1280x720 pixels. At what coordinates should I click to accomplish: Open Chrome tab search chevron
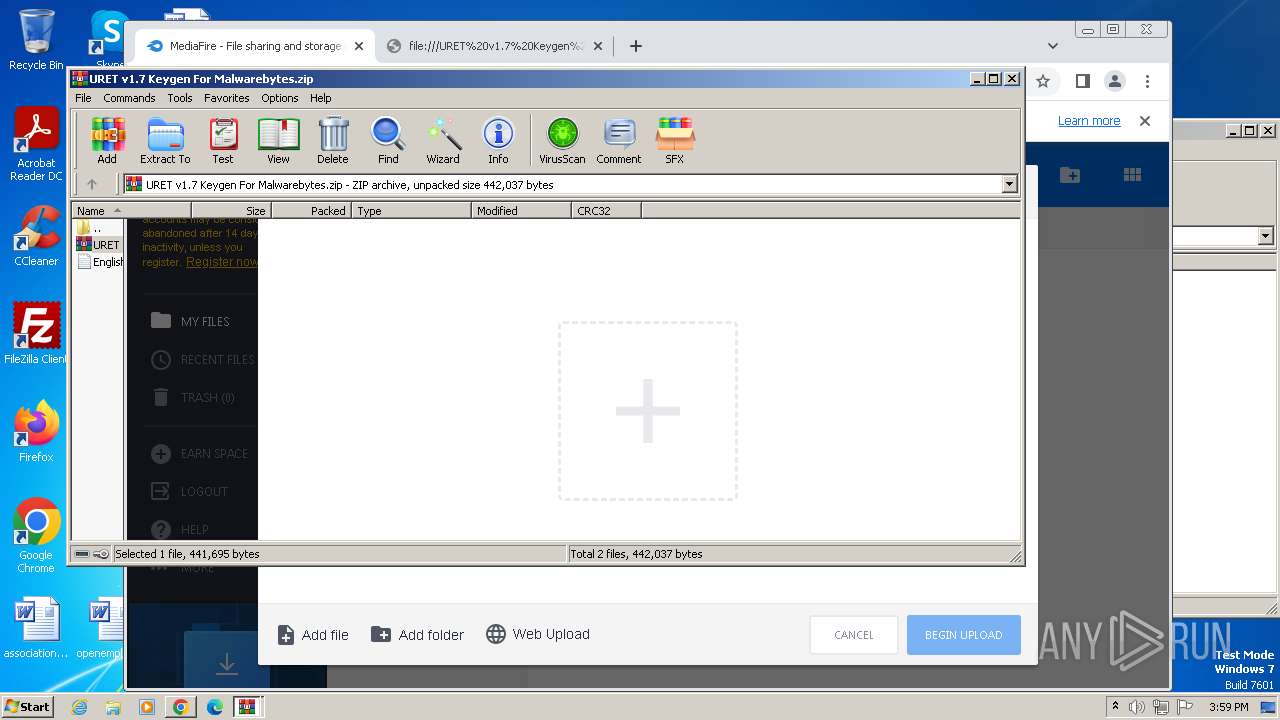1053,46
